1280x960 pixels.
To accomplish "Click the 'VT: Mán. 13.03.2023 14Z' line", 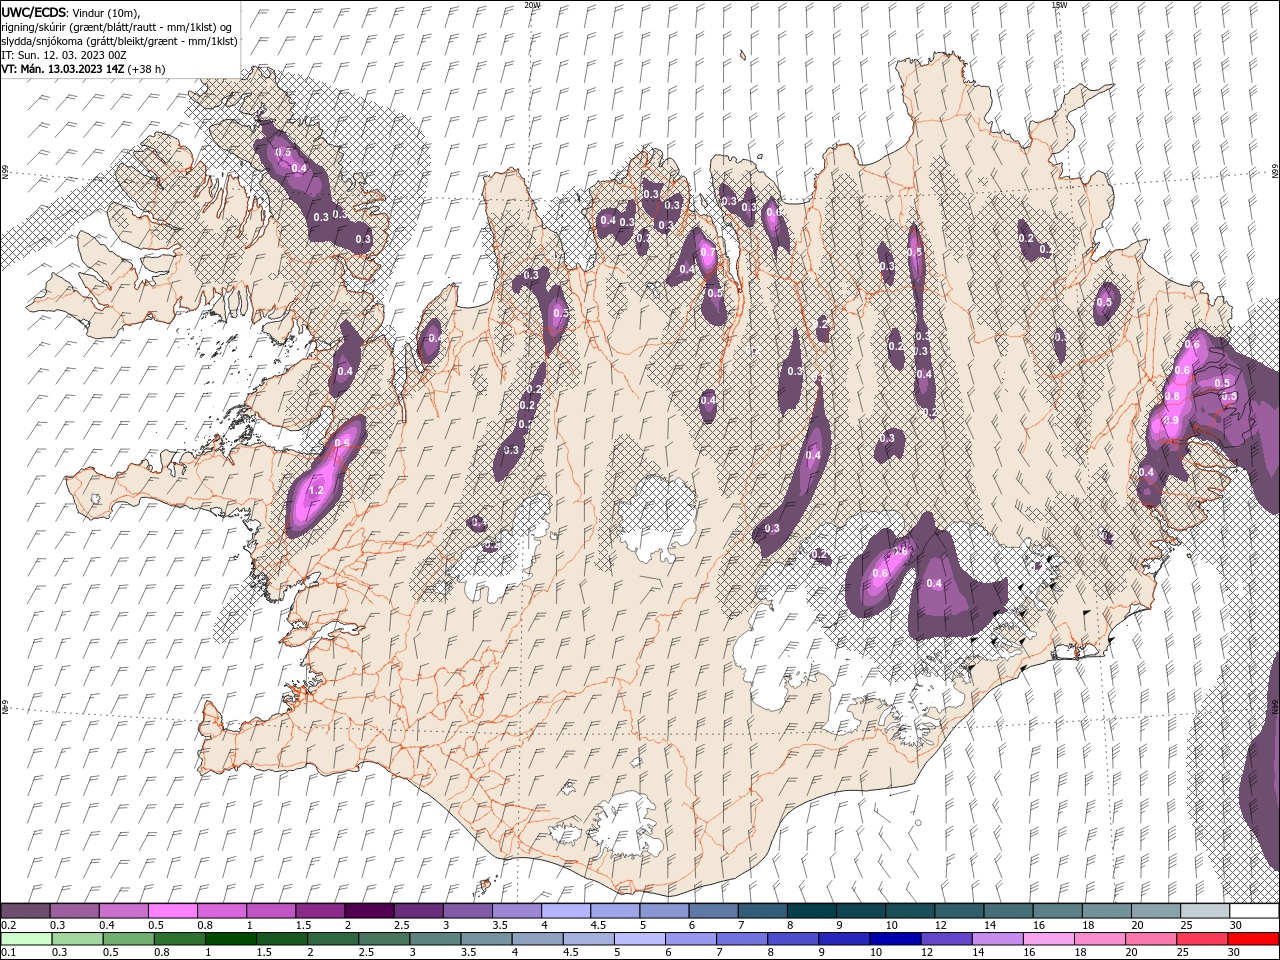I will pyautogui.click(x=62, y=69).
